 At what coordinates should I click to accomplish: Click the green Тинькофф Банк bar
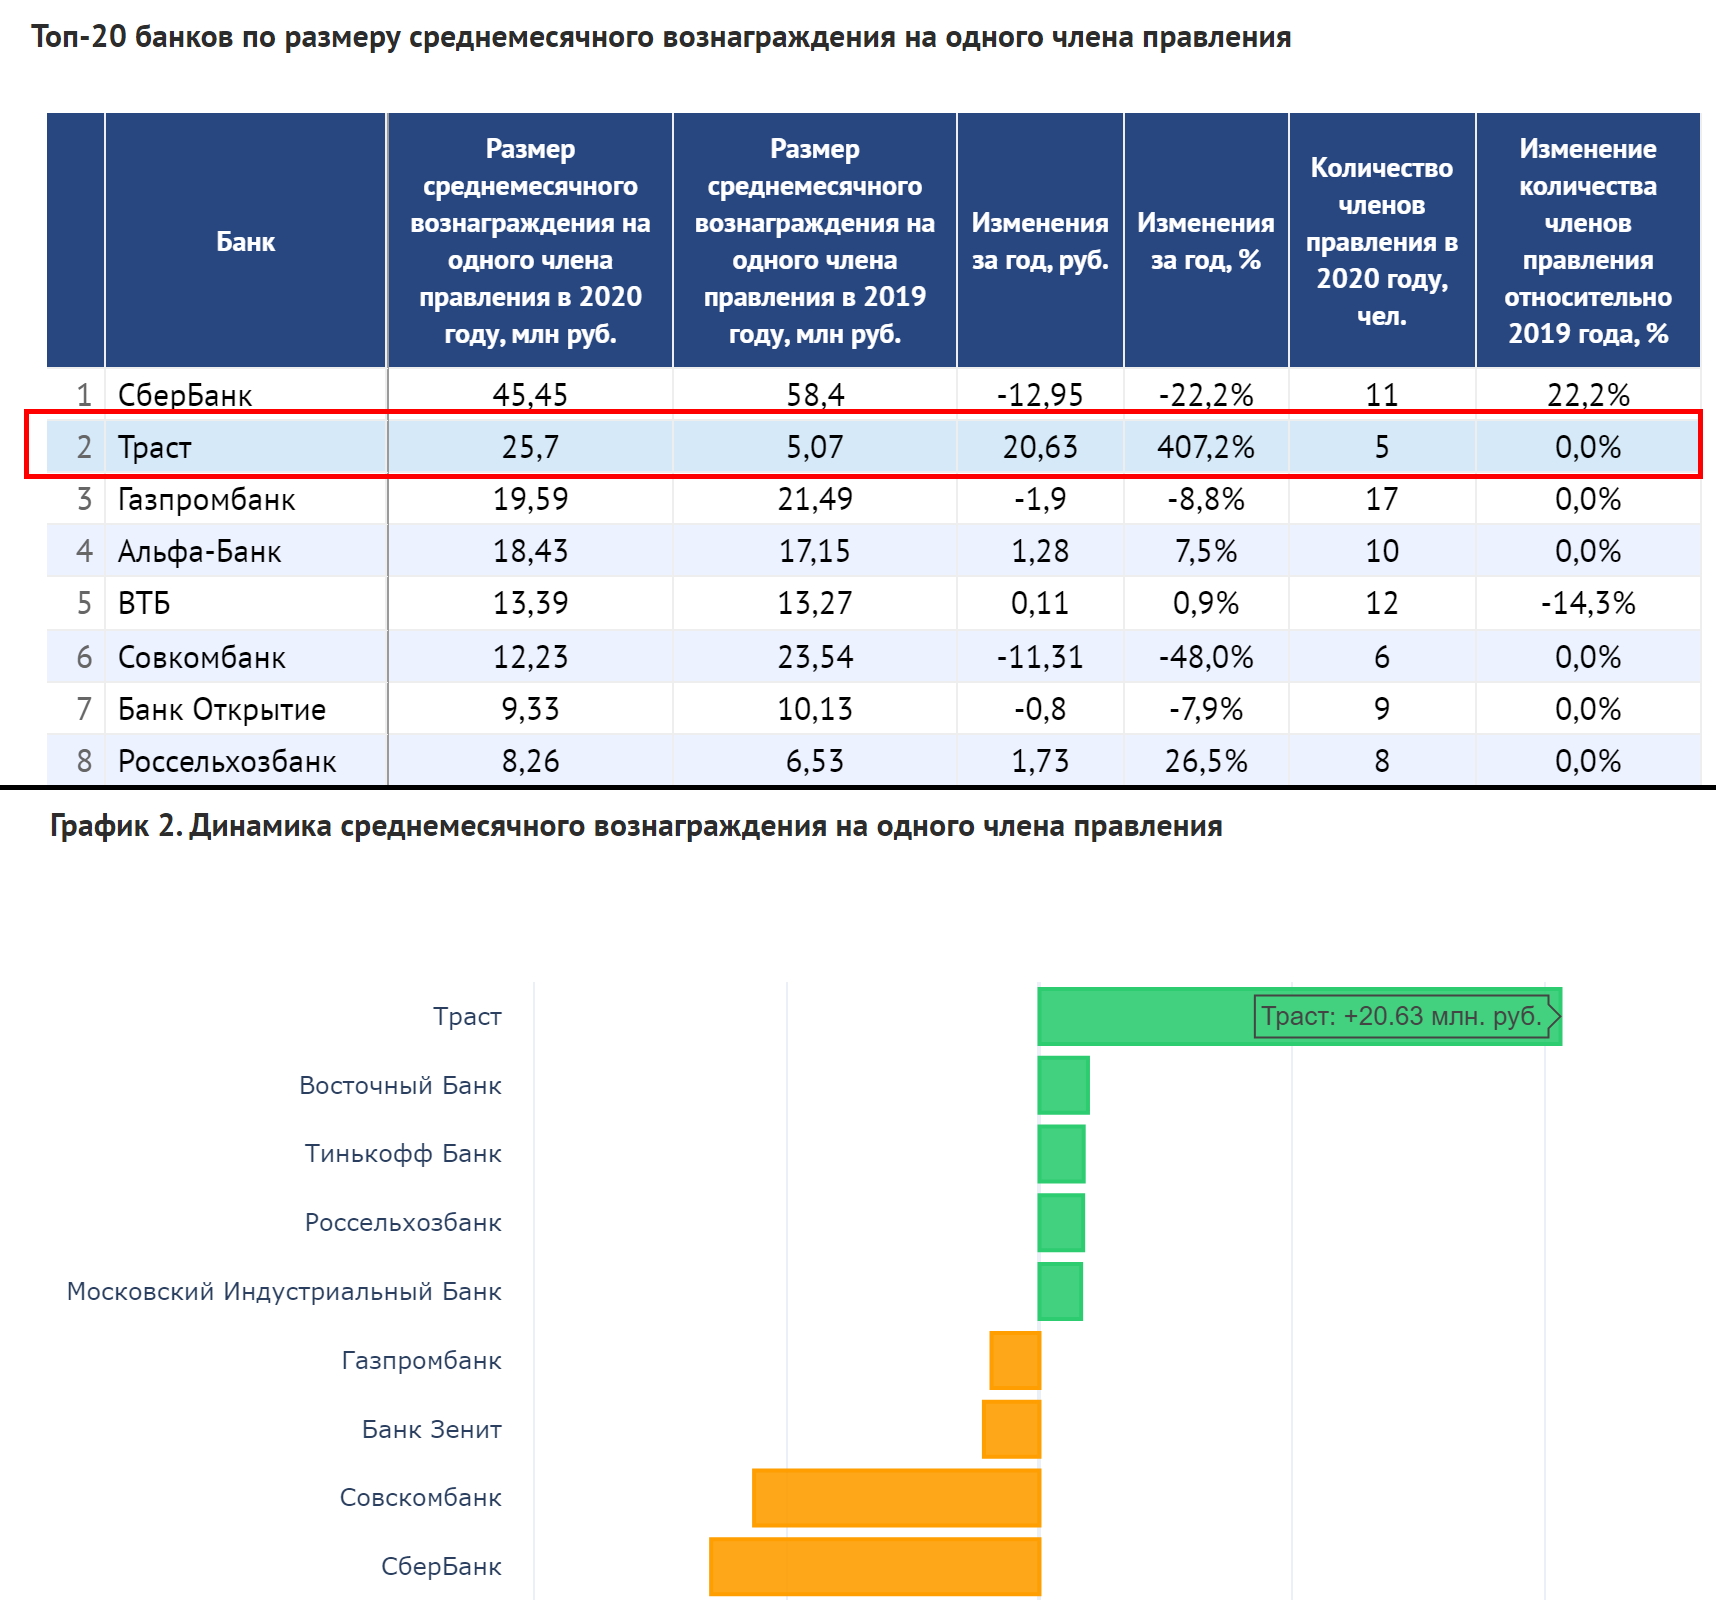(1061, 1153)
